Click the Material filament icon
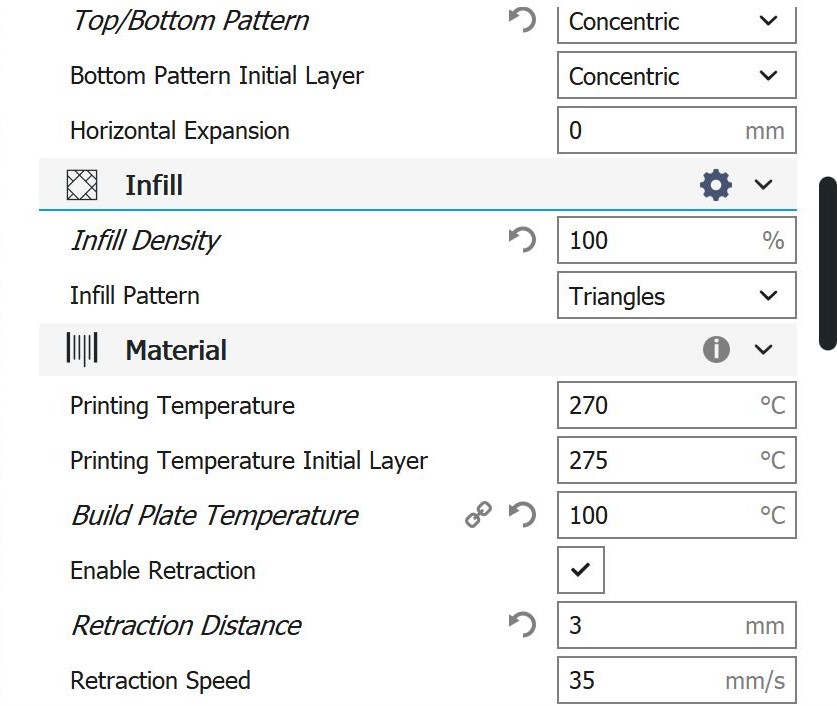This screenshot has height=706, width=837. 82,350
